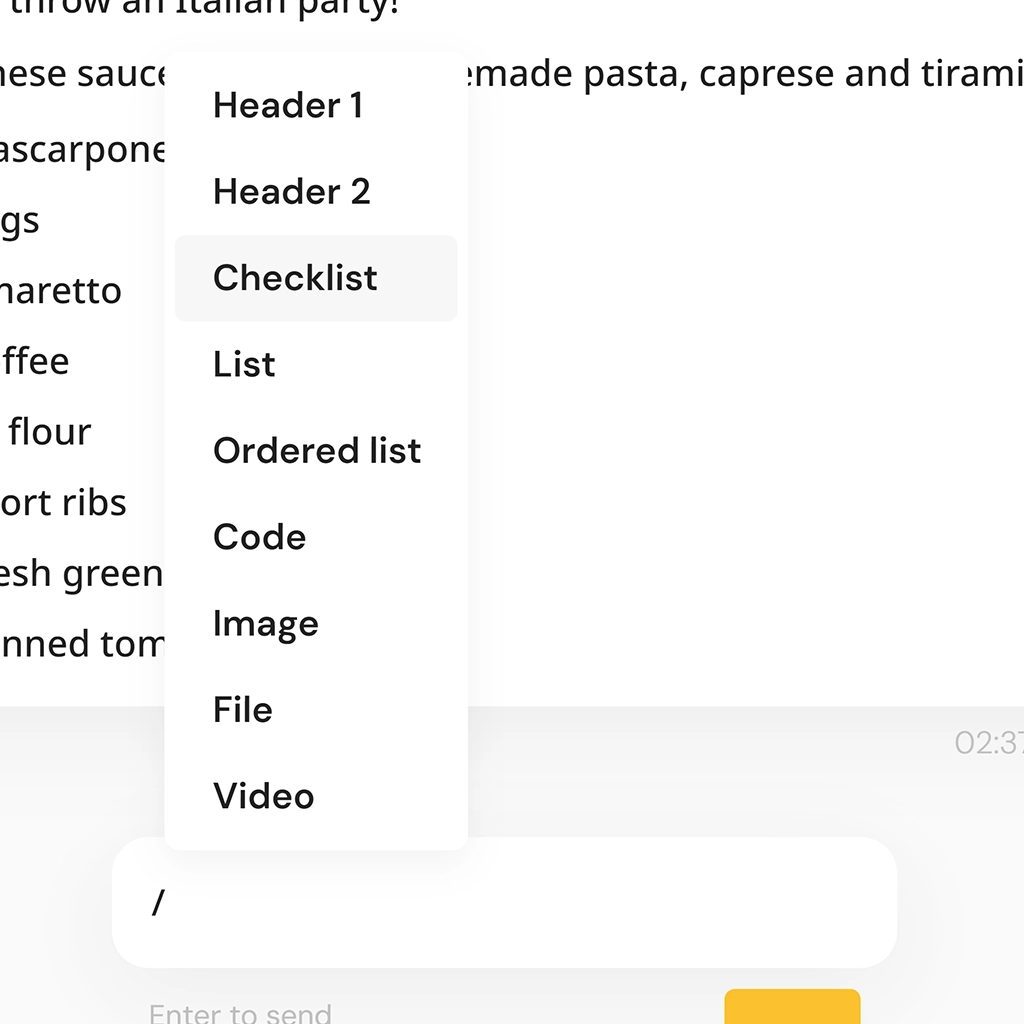This screenshot has width=1024, height=1024.
Task: Click the homemade pasta, caprese and tiramisu text
Action: (x=740, y=74)
